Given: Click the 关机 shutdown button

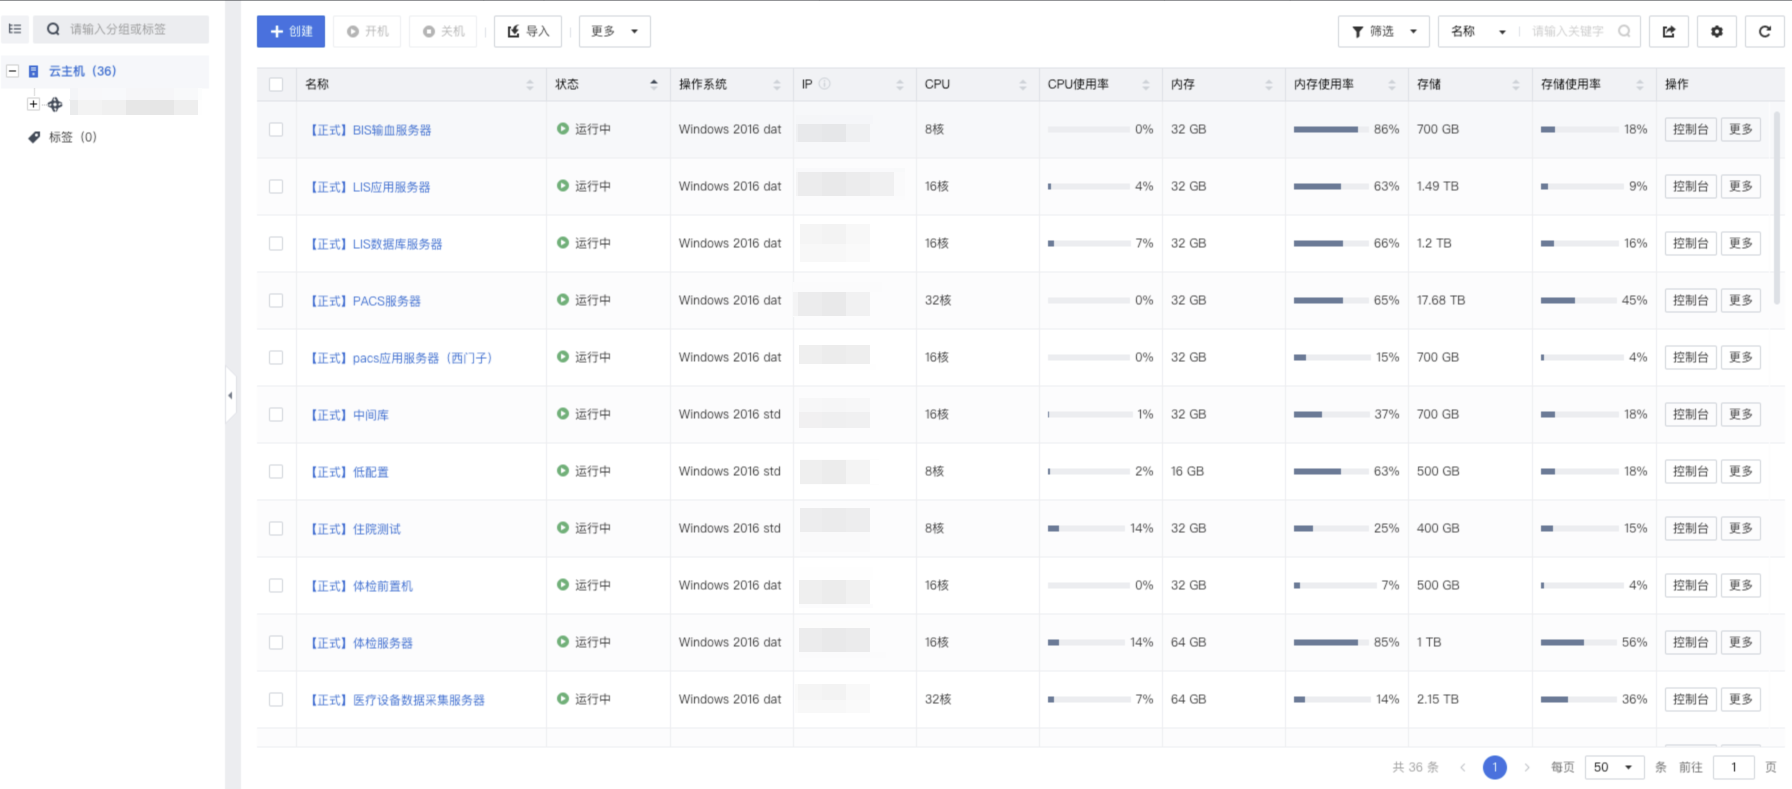Looking at the screenshot, I should point(444,31).
